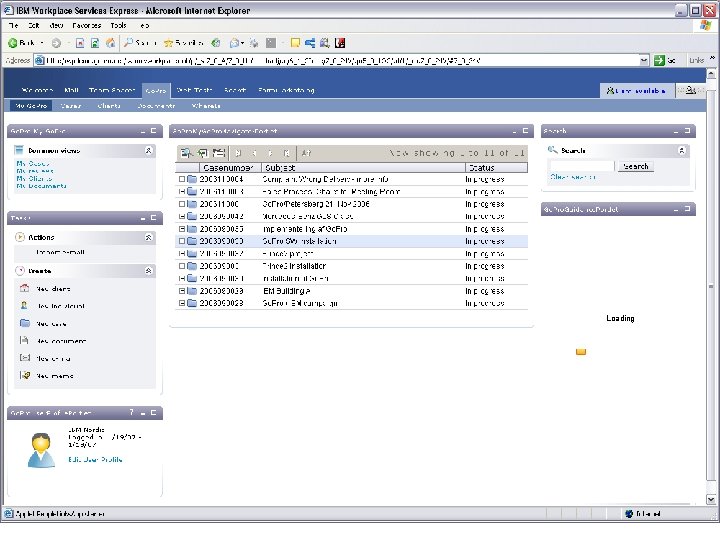Check the box for case 200311D004
Image resolution: width=720 pixels, height=540 pixels.
coord(182,179)
